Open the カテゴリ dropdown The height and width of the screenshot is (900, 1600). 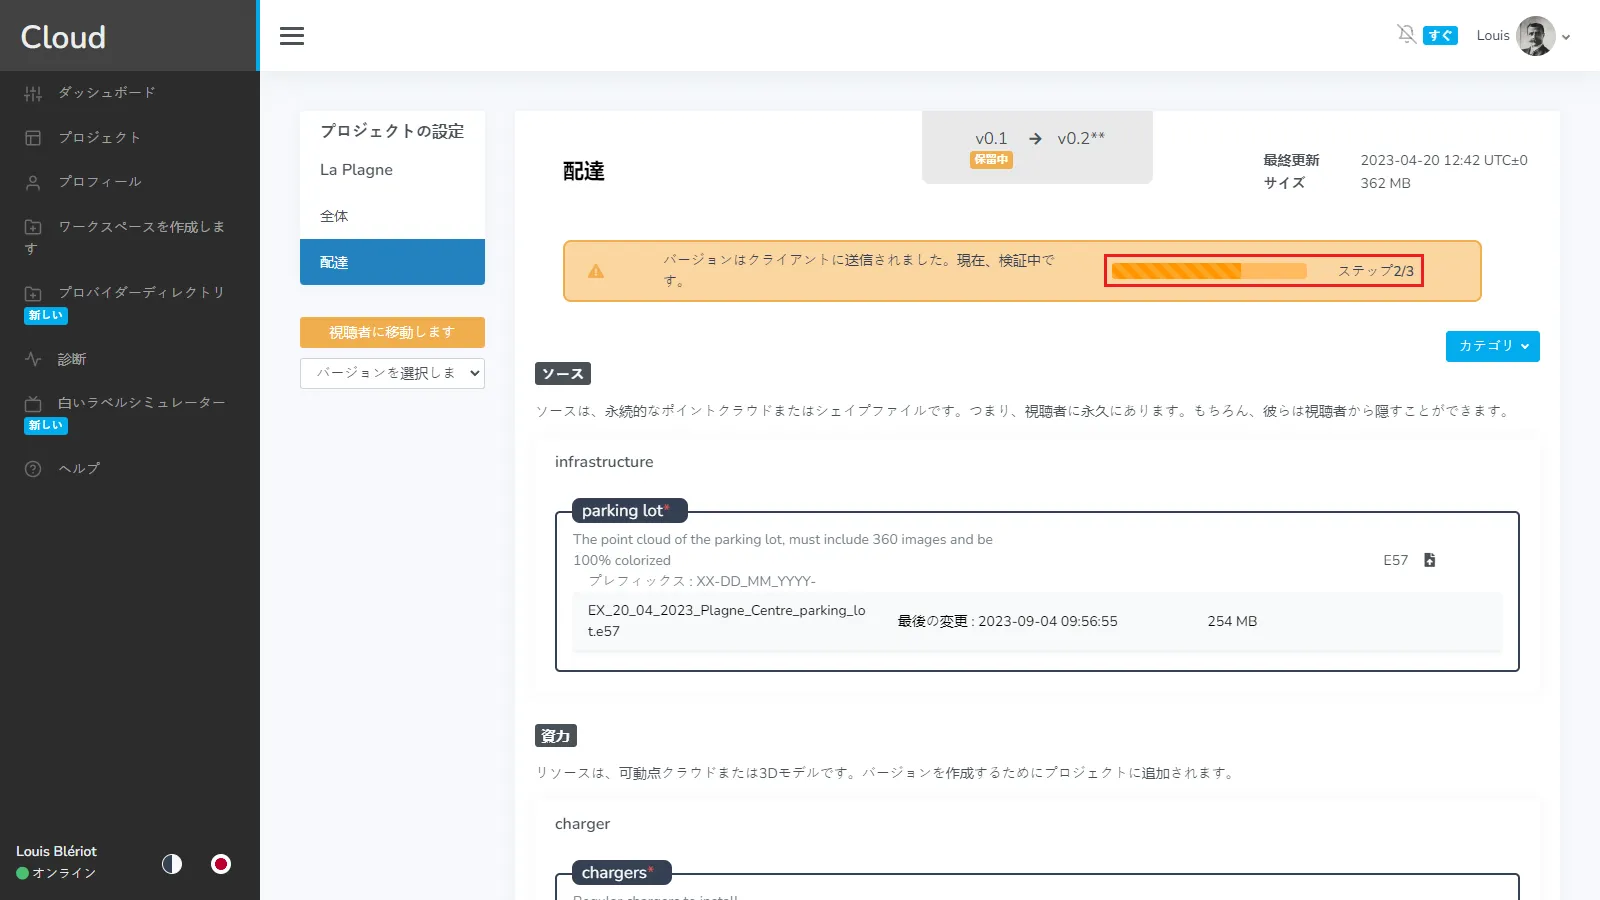pyautogui.click(x=1492, y=346)
